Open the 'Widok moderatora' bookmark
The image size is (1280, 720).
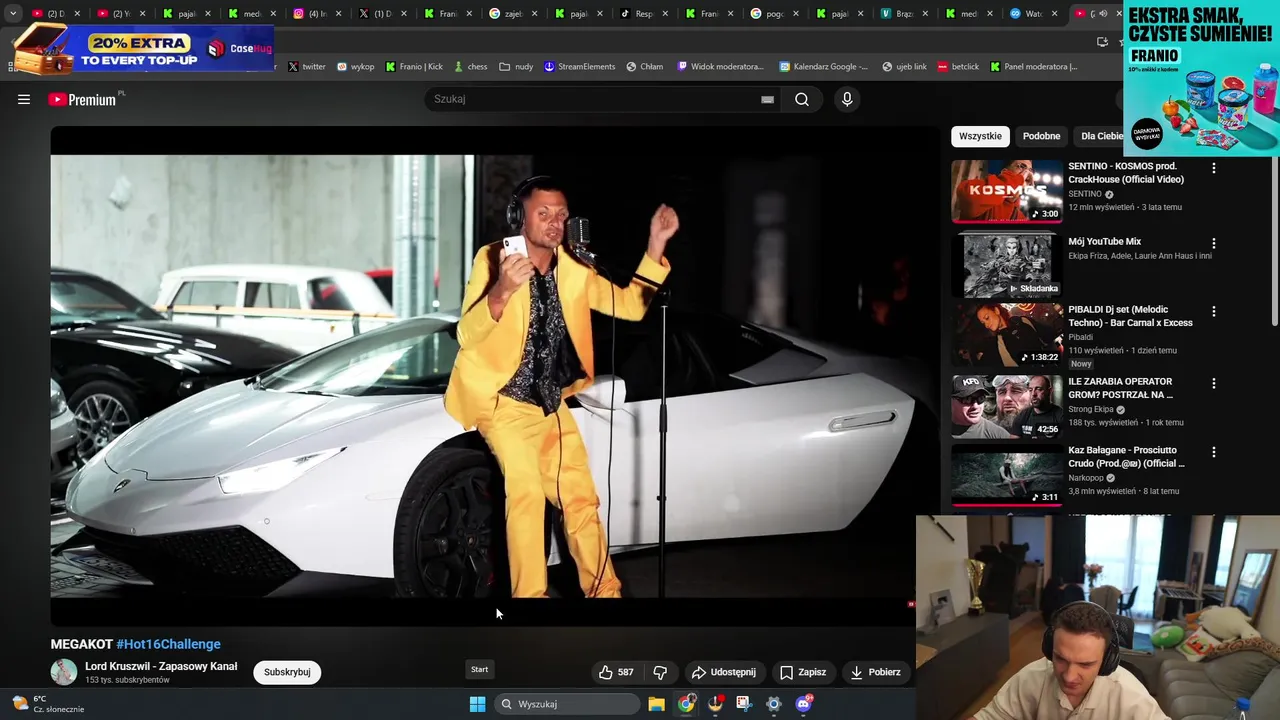click(x=720, y=67)
